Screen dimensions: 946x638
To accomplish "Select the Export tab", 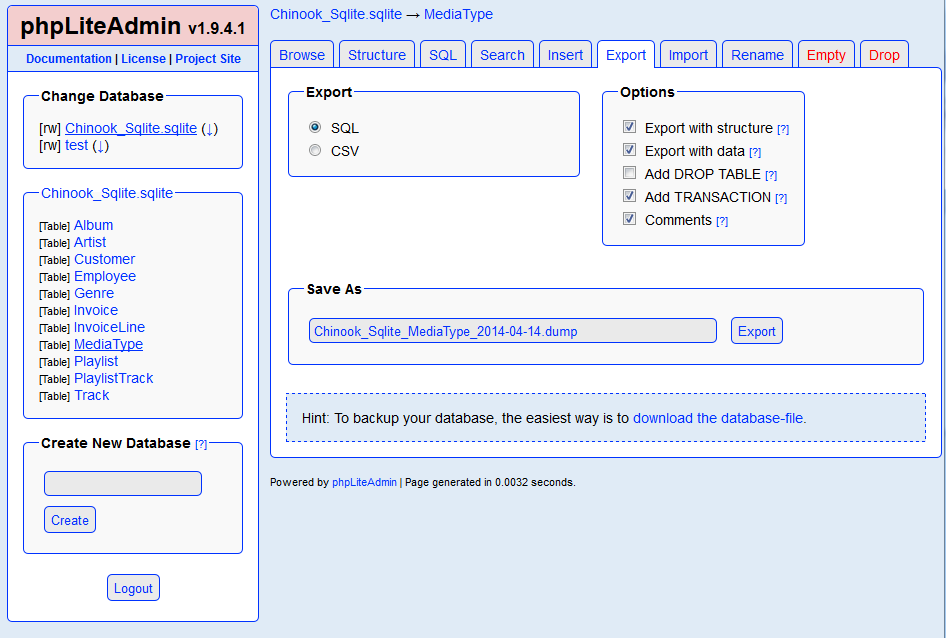I will pyautogui.click(x=626, y=55).
